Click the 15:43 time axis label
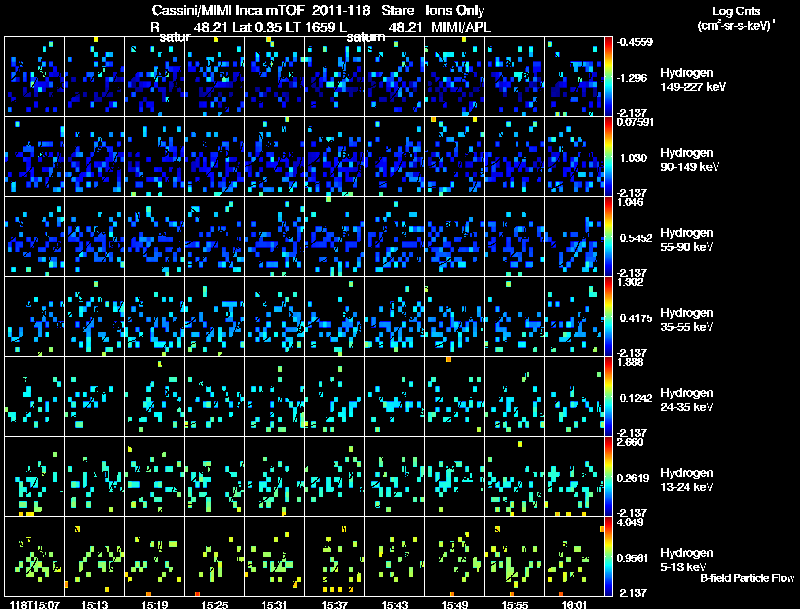The width and height of the screenshot is (800, 609). pyautogui.click(x=395, y=605)
